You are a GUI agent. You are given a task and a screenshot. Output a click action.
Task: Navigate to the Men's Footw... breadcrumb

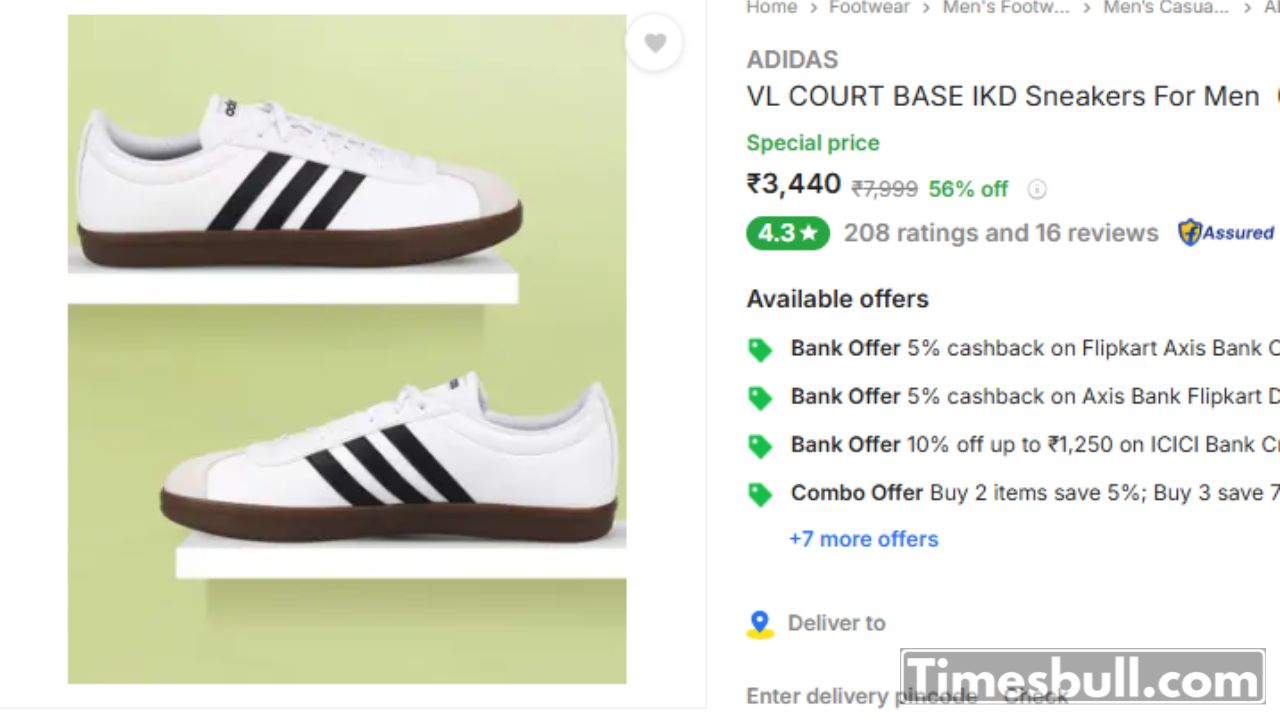pos(1005,8)
